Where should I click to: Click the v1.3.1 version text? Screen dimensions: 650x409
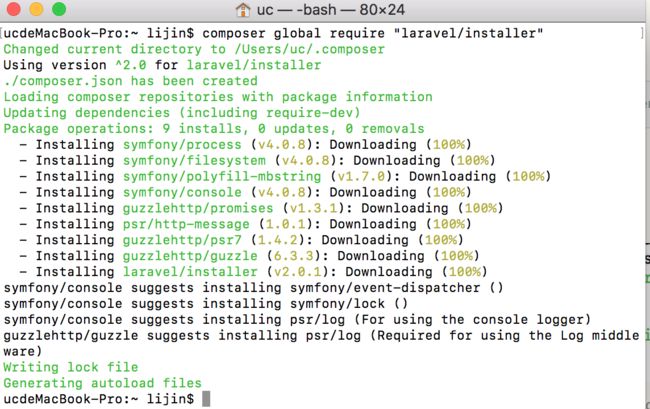point(313,208)
